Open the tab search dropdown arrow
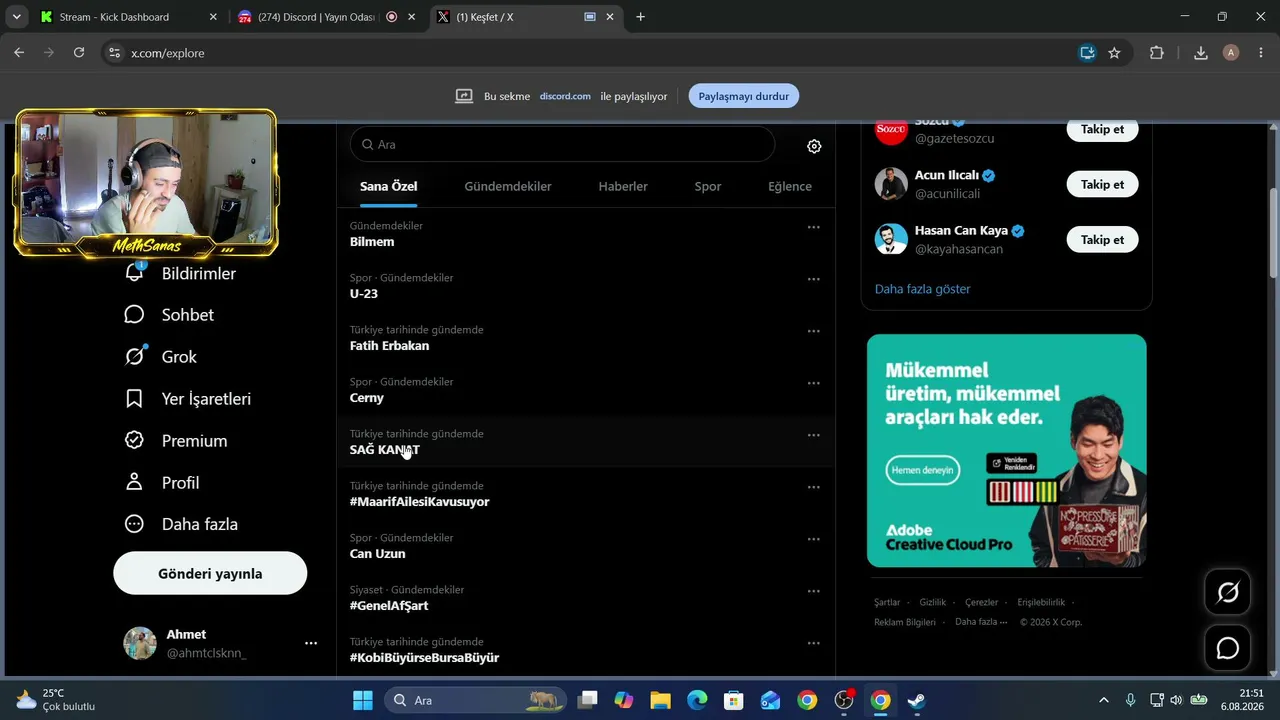This screenshot has height=720, width=1280. point(17,17)
